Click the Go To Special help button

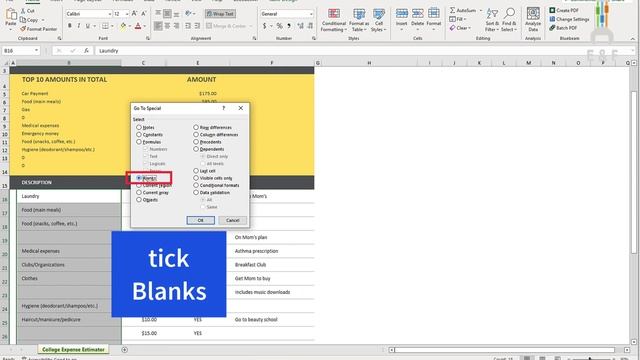click(223, 108)
